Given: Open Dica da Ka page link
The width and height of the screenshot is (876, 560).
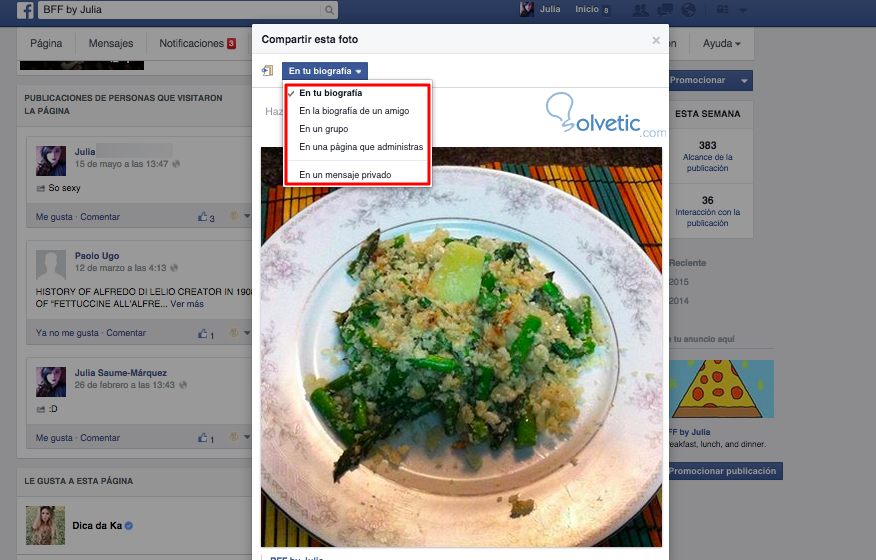Looking at the screenshot, I should [x=97, y=525].
